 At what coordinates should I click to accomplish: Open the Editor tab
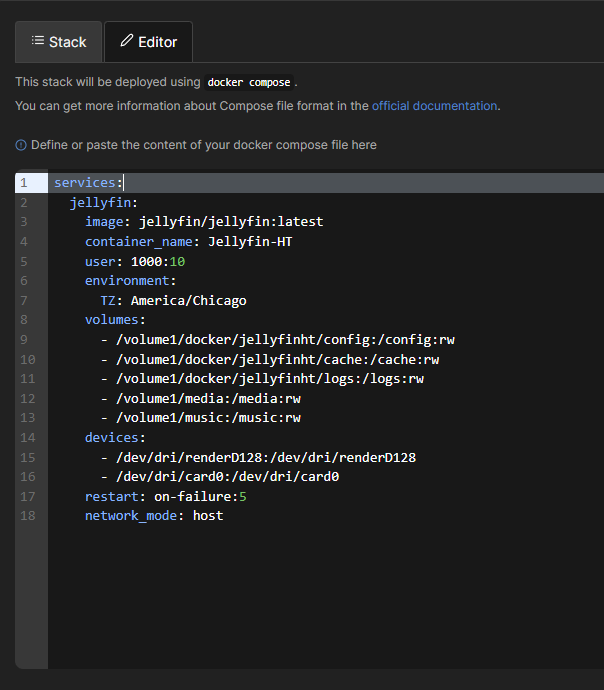148,42
